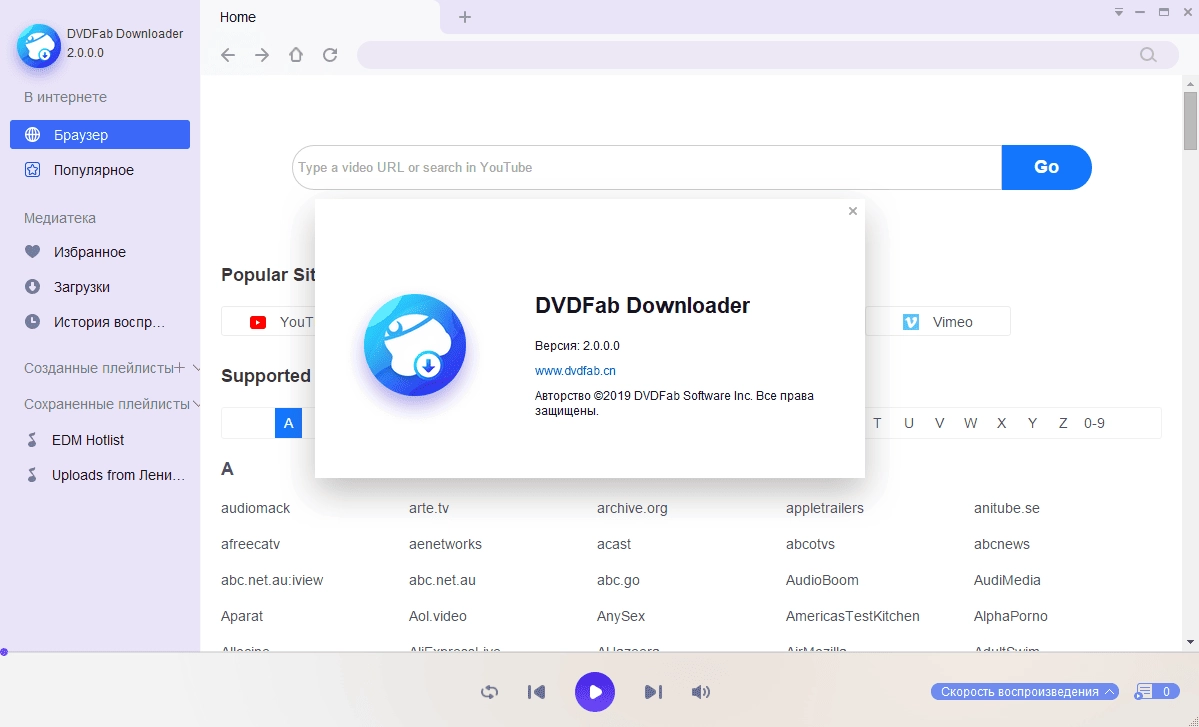Click the star icon beside Популярное
This screenshot has width=1199, height=727.
pos(32,170)
